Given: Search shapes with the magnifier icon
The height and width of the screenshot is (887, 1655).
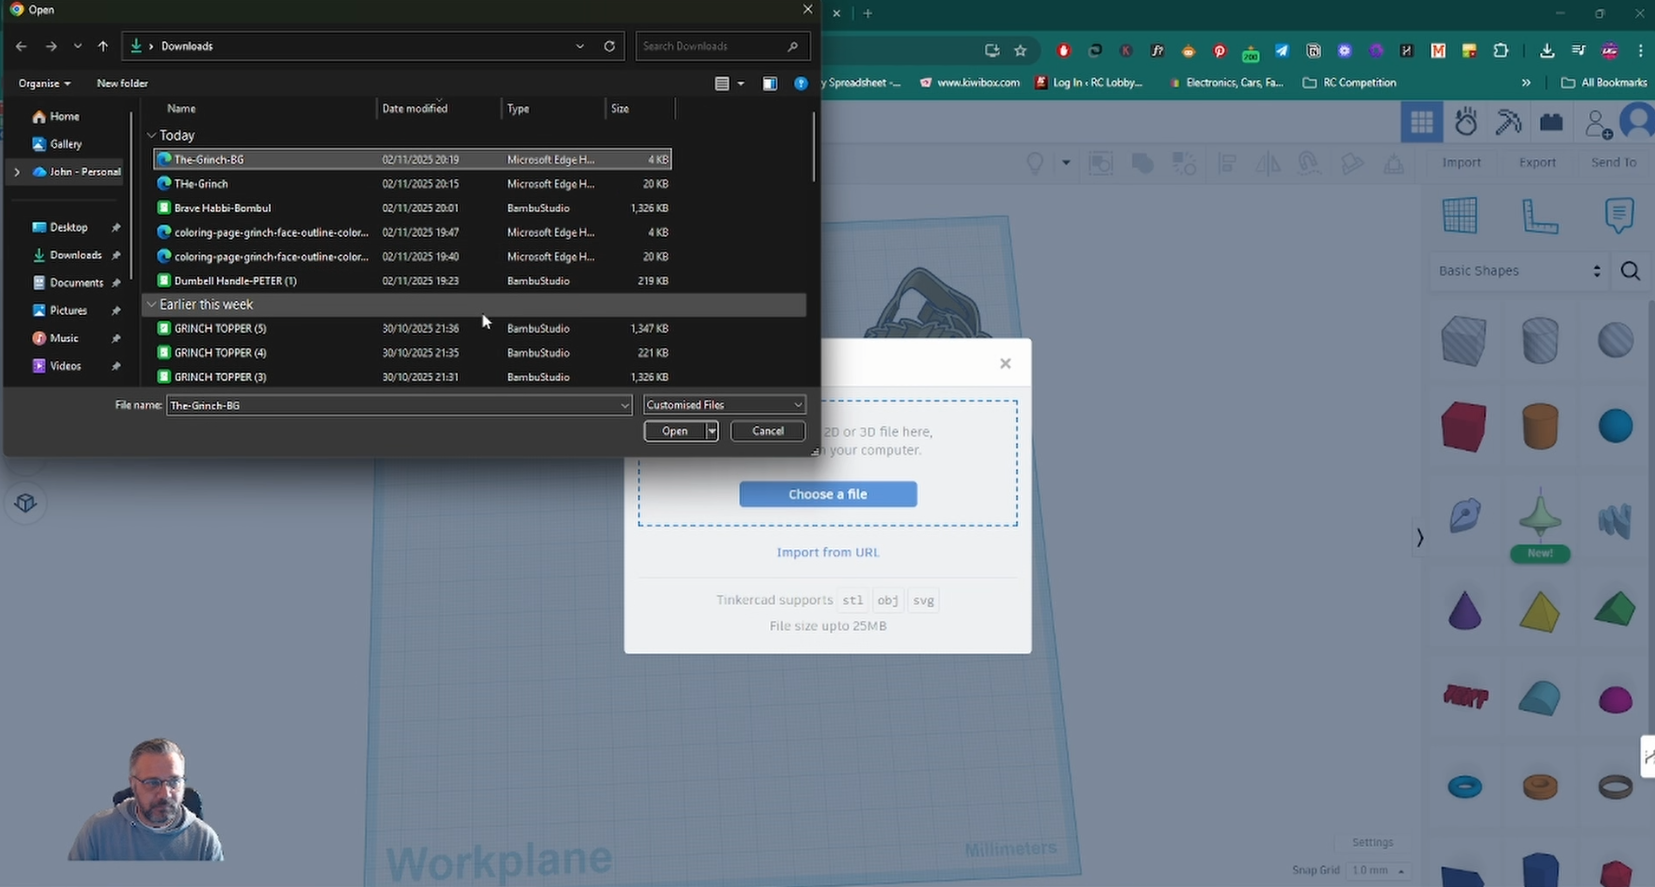Looking at the screenshot, I should 1630,271.
